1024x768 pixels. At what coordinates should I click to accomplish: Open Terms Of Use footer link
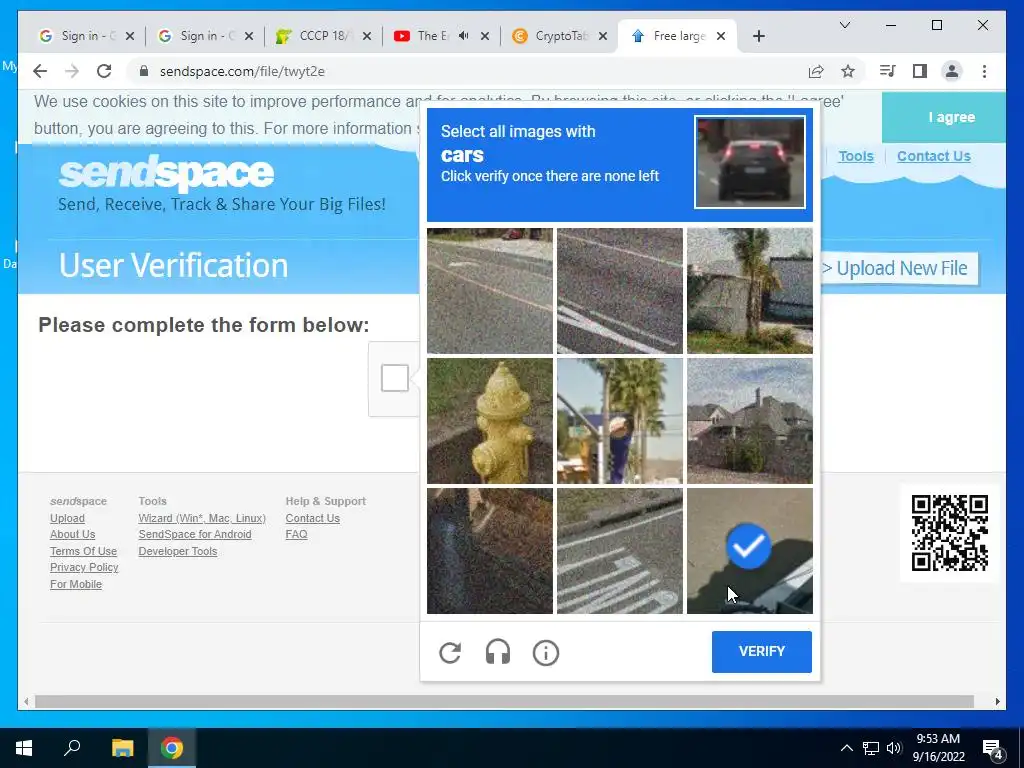click(83, 551)
